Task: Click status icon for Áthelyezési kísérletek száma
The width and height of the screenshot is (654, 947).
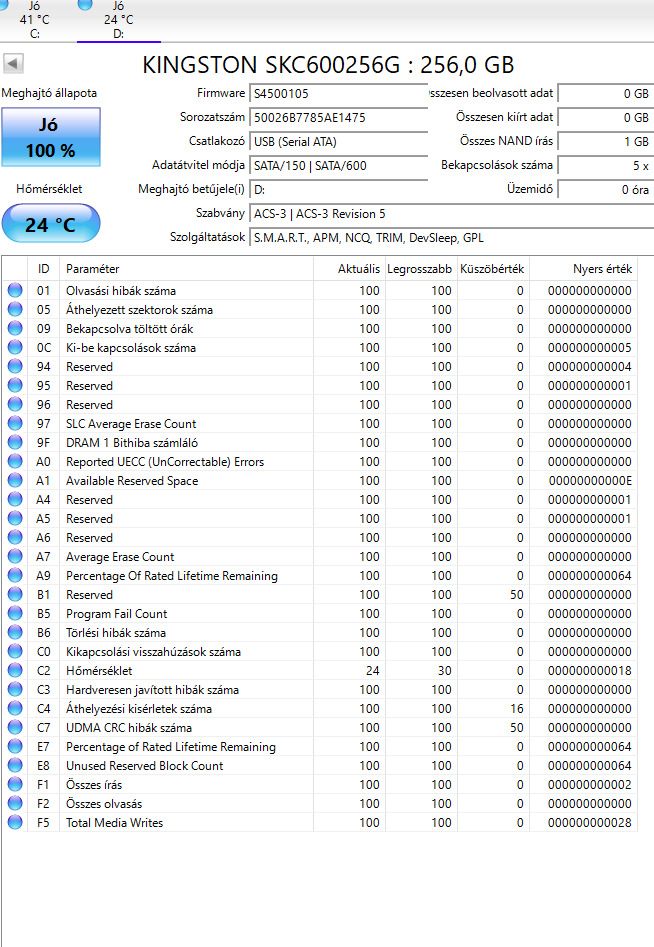Action: pyautogui.click(x=15, y=708)
